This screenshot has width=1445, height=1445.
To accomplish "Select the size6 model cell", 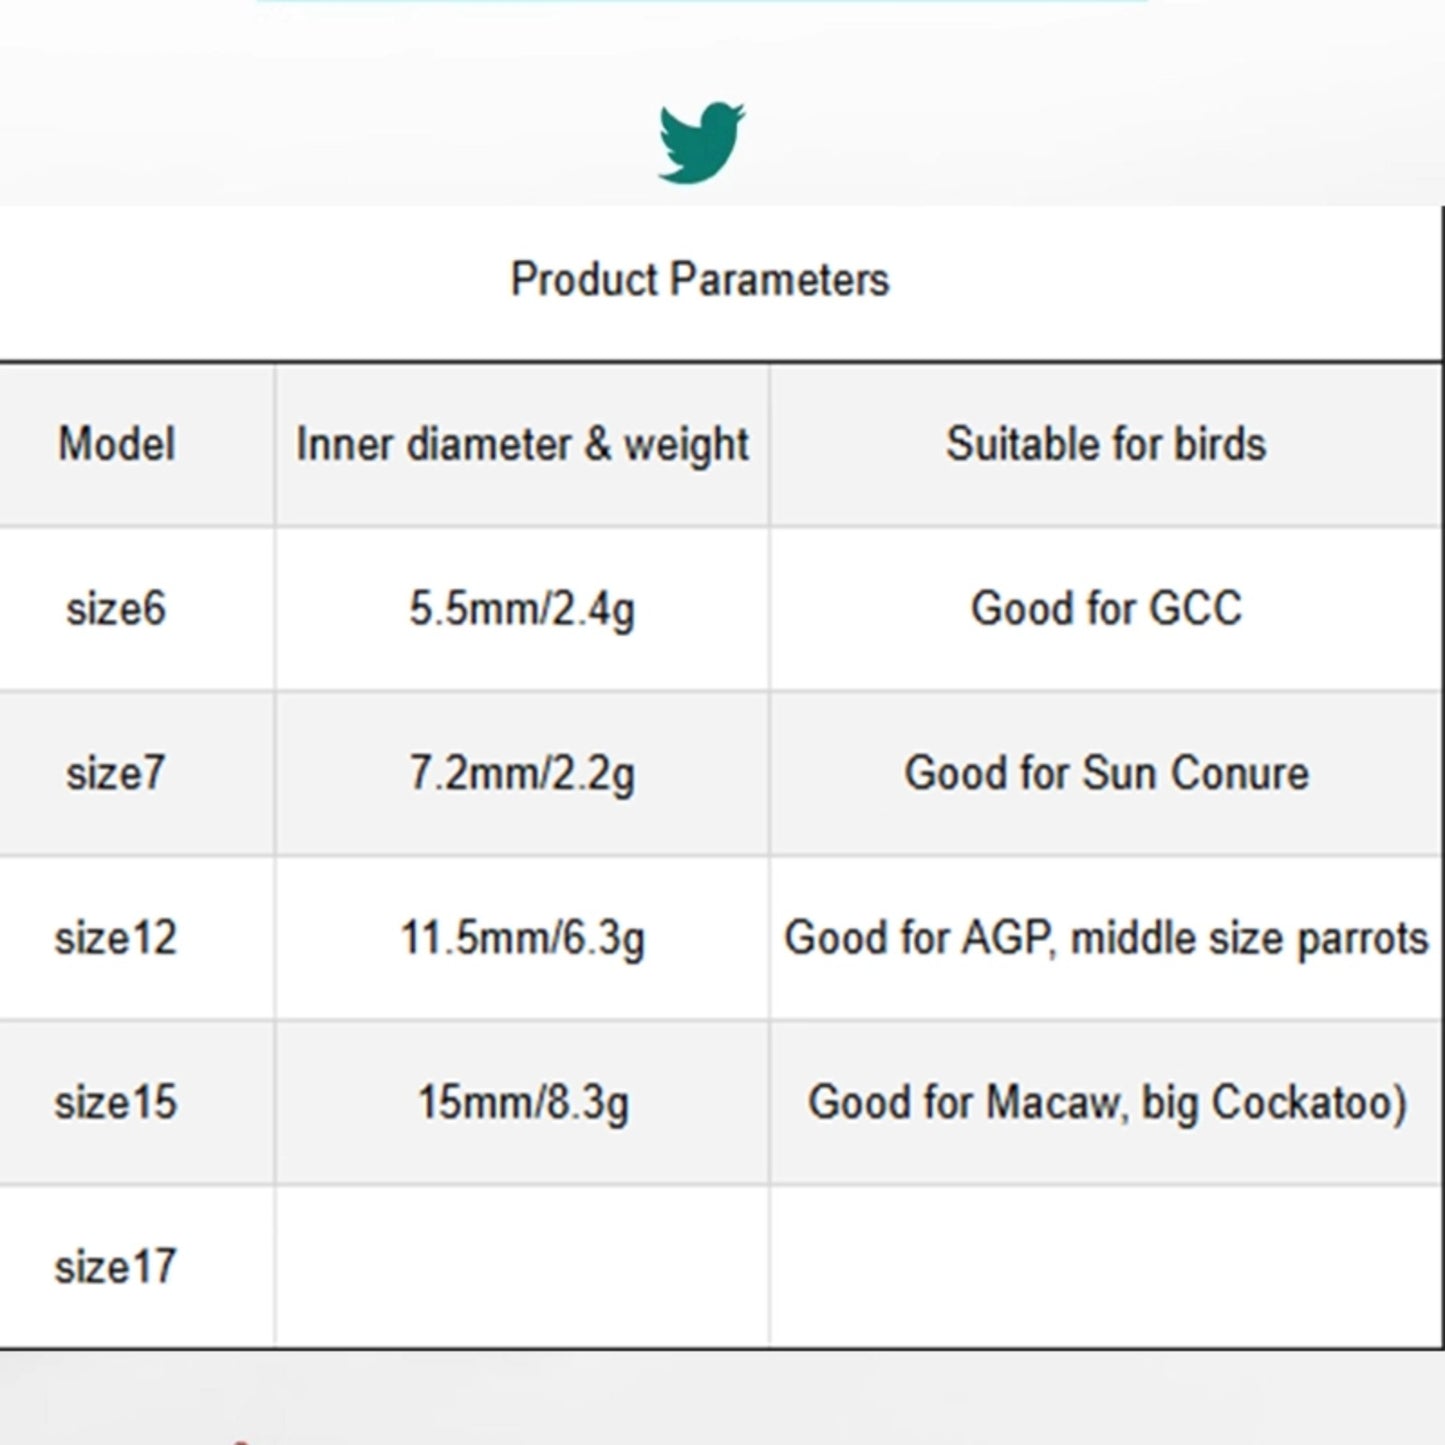I will (x=116, y=608).
